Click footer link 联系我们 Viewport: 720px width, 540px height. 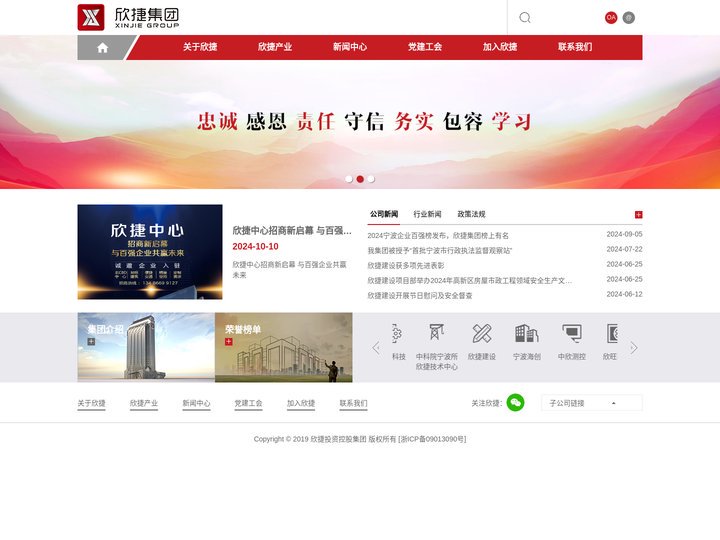pyautogui.click(x=353, y=403)
